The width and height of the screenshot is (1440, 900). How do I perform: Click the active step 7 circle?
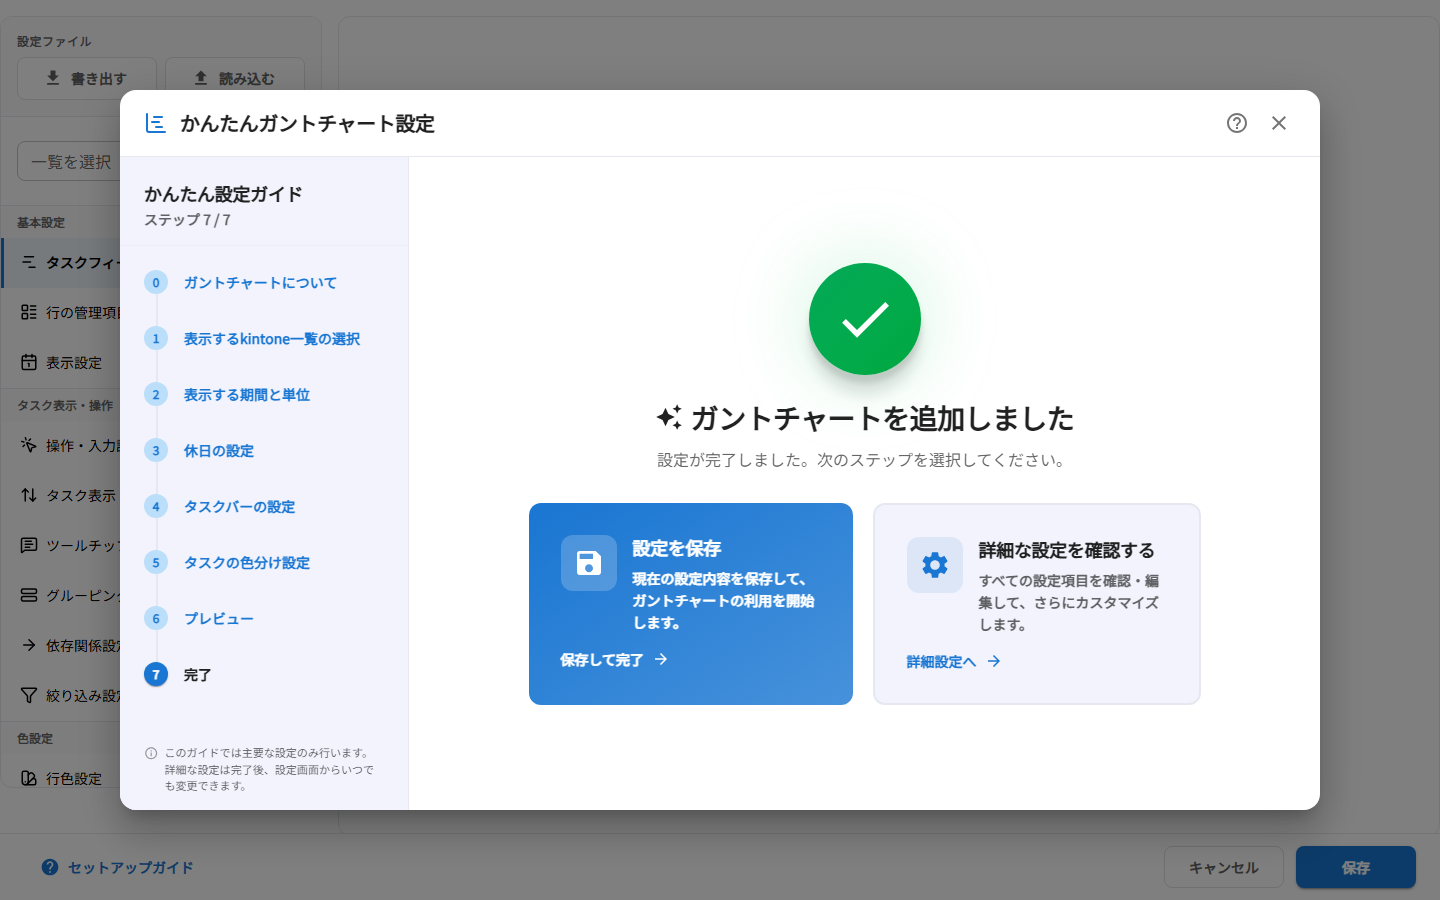coord(156,675)
